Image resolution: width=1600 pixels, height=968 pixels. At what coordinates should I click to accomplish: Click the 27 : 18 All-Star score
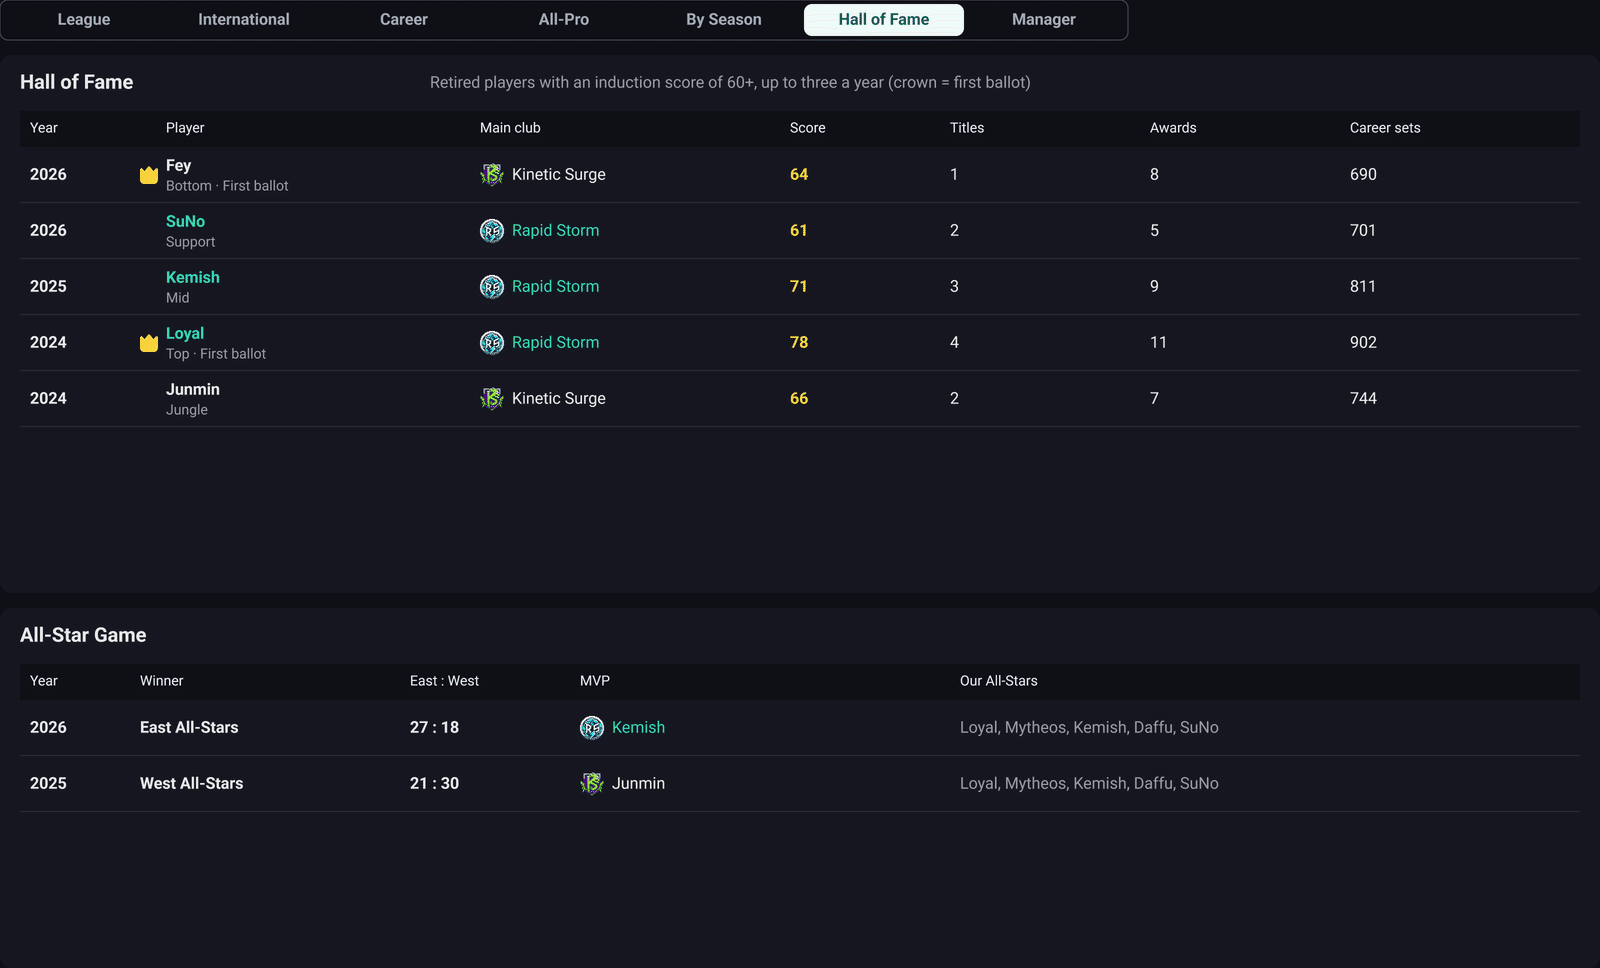click(434, 728)
